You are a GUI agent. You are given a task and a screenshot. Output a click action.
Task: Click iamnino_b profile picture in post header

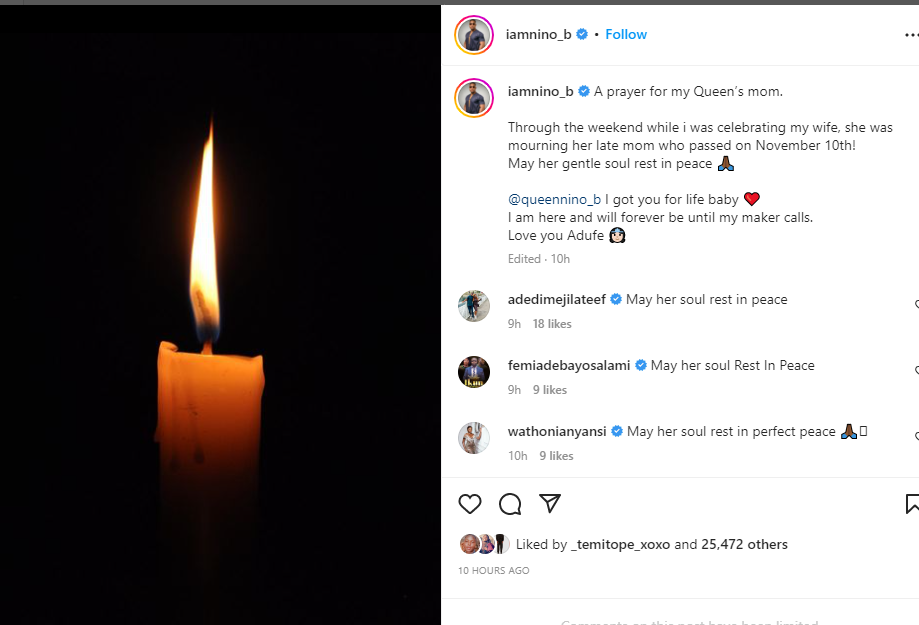474,35
